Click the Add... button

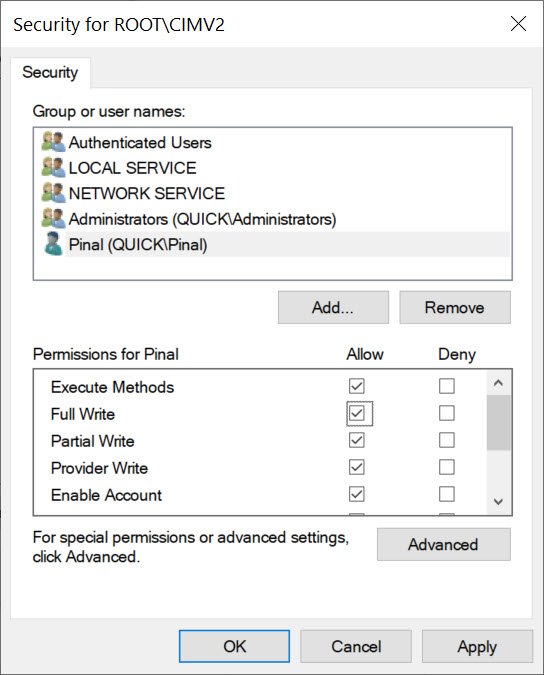click(333, 307)
